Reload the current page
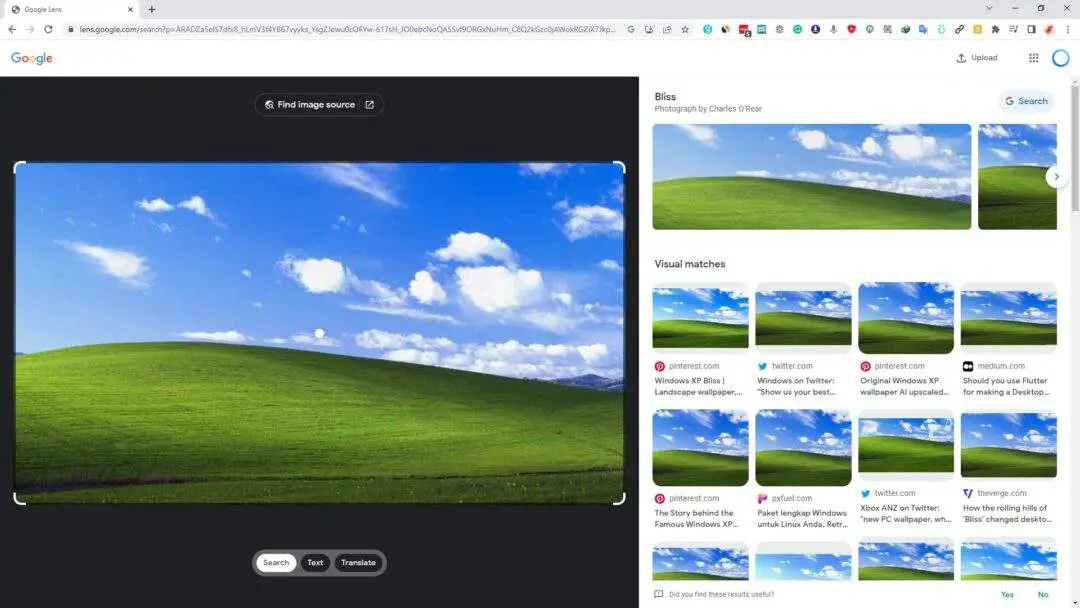The width and height of the screenshot is (1080, 608). 48,30
